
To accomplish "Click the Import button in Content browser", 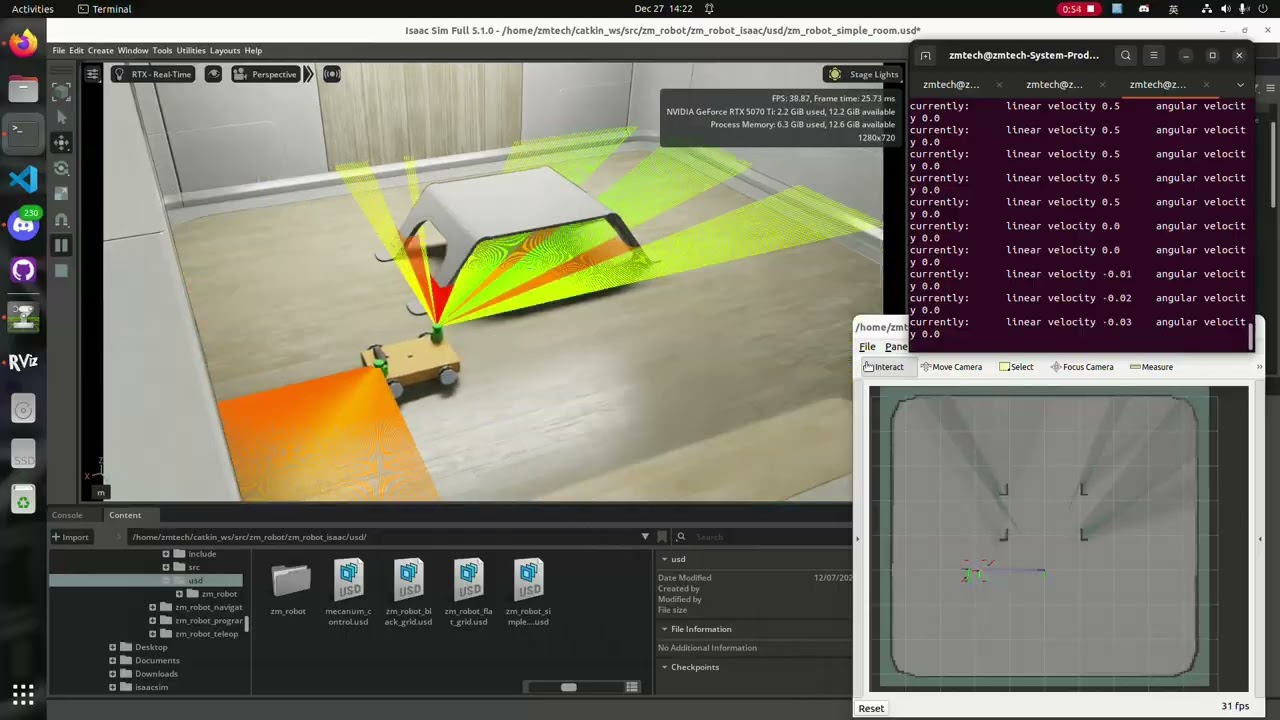I will click(x=70, y=537).
